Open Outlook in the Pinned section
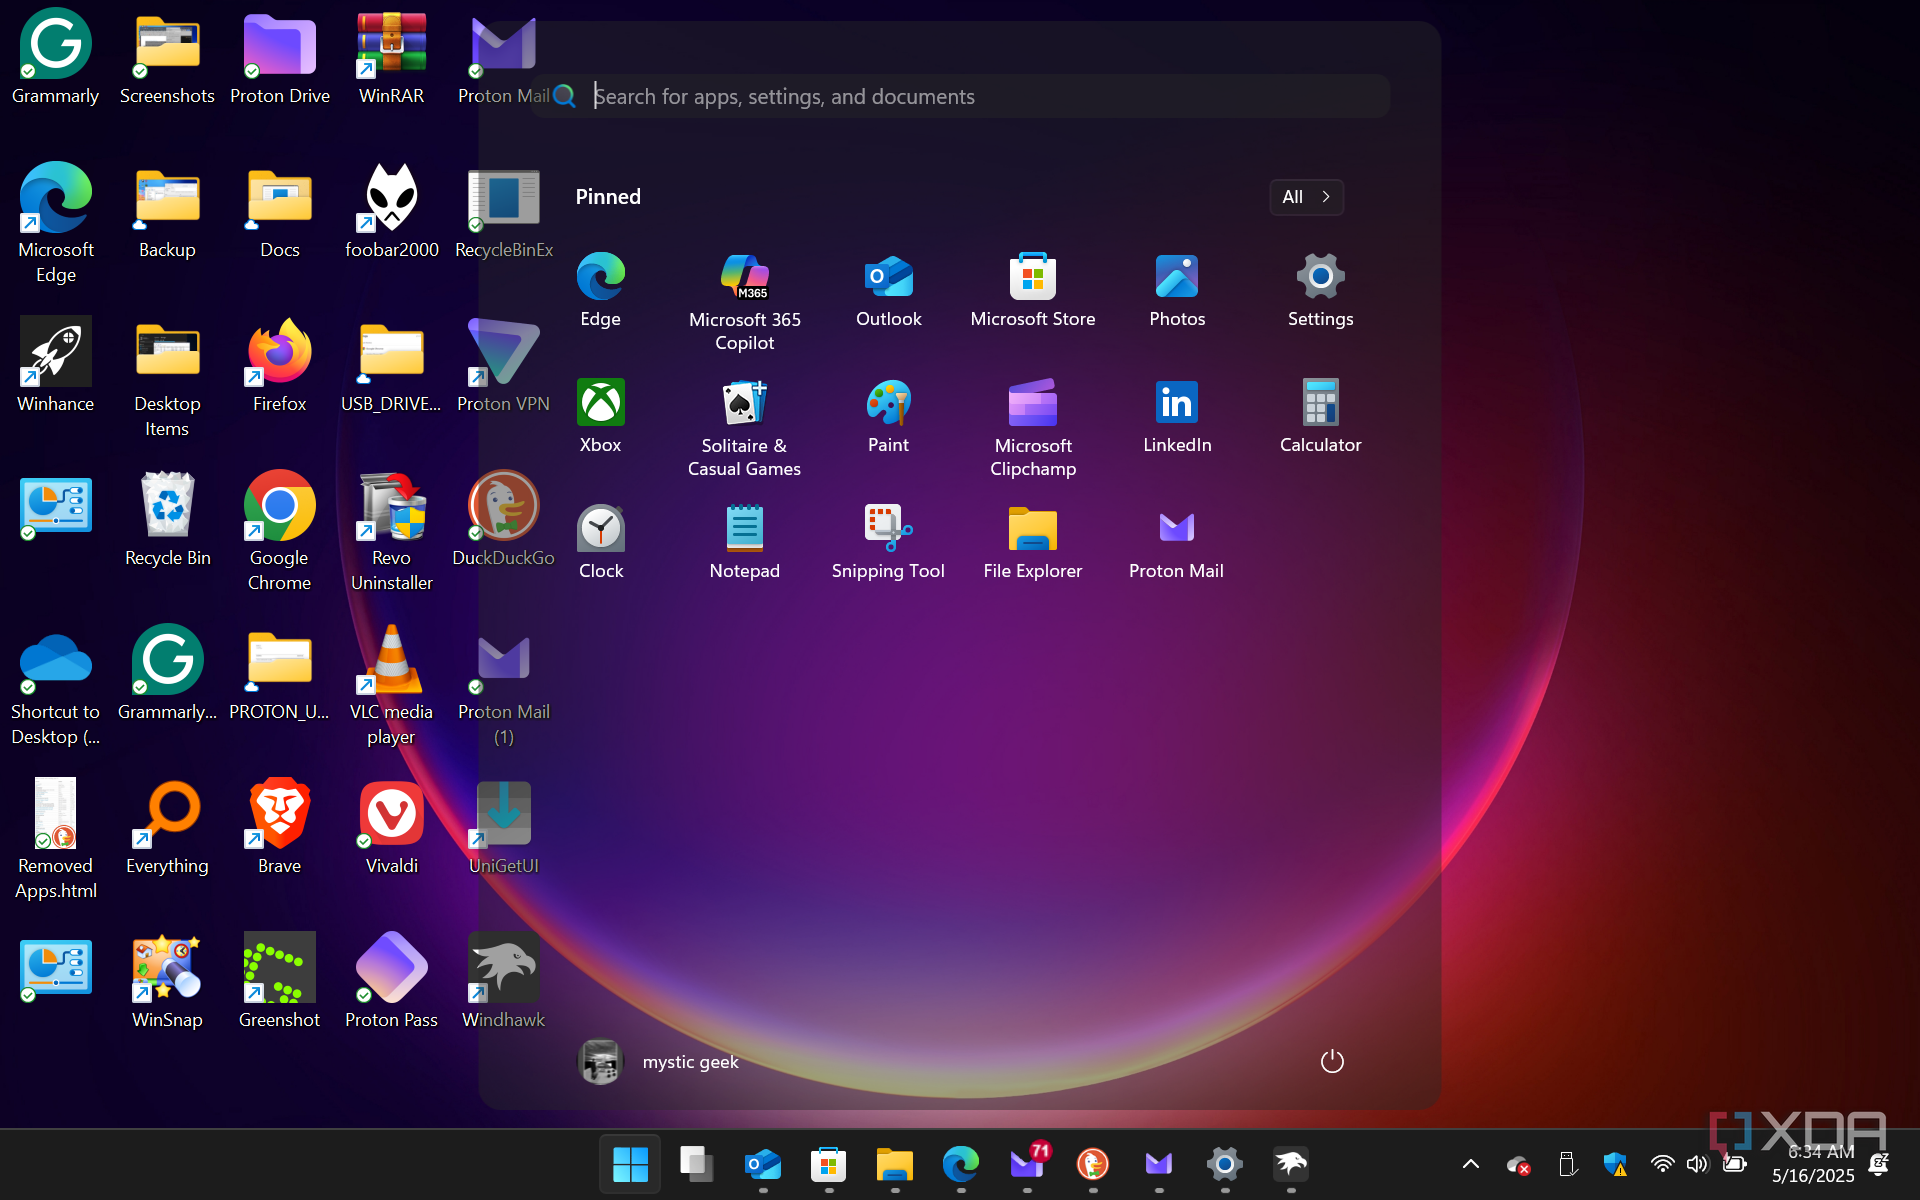 [x=888, y=290]
